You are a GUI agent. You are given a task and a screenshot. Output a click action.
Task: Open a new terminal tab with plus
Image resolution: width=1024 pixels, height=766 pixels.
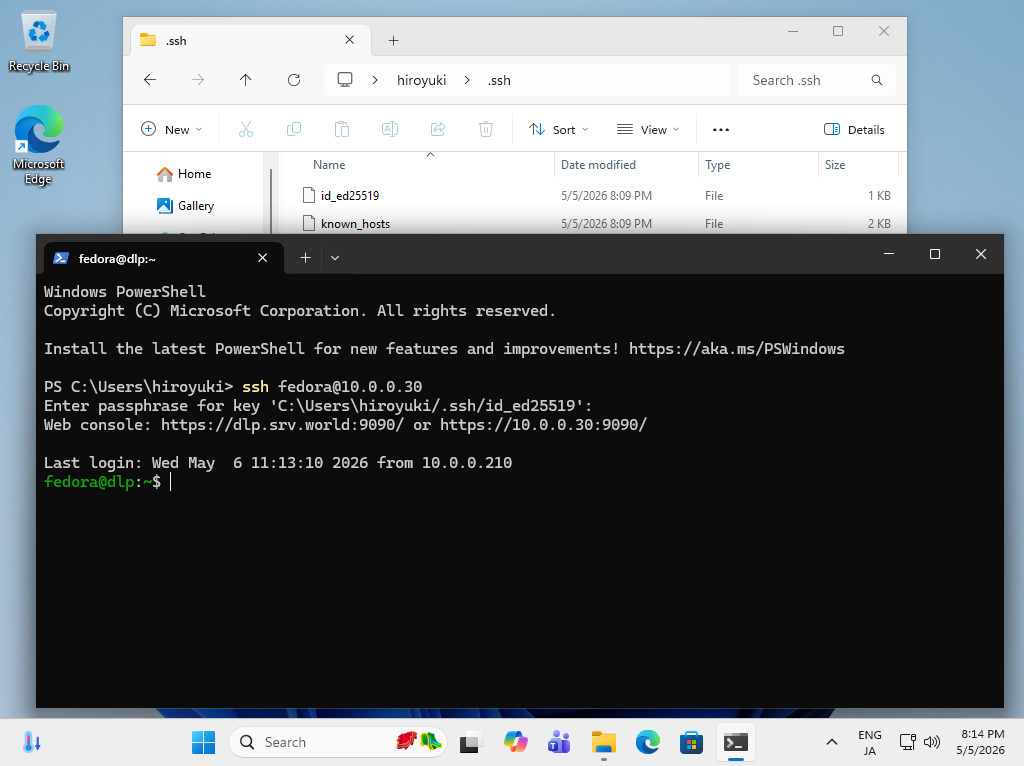click(305, 258)
